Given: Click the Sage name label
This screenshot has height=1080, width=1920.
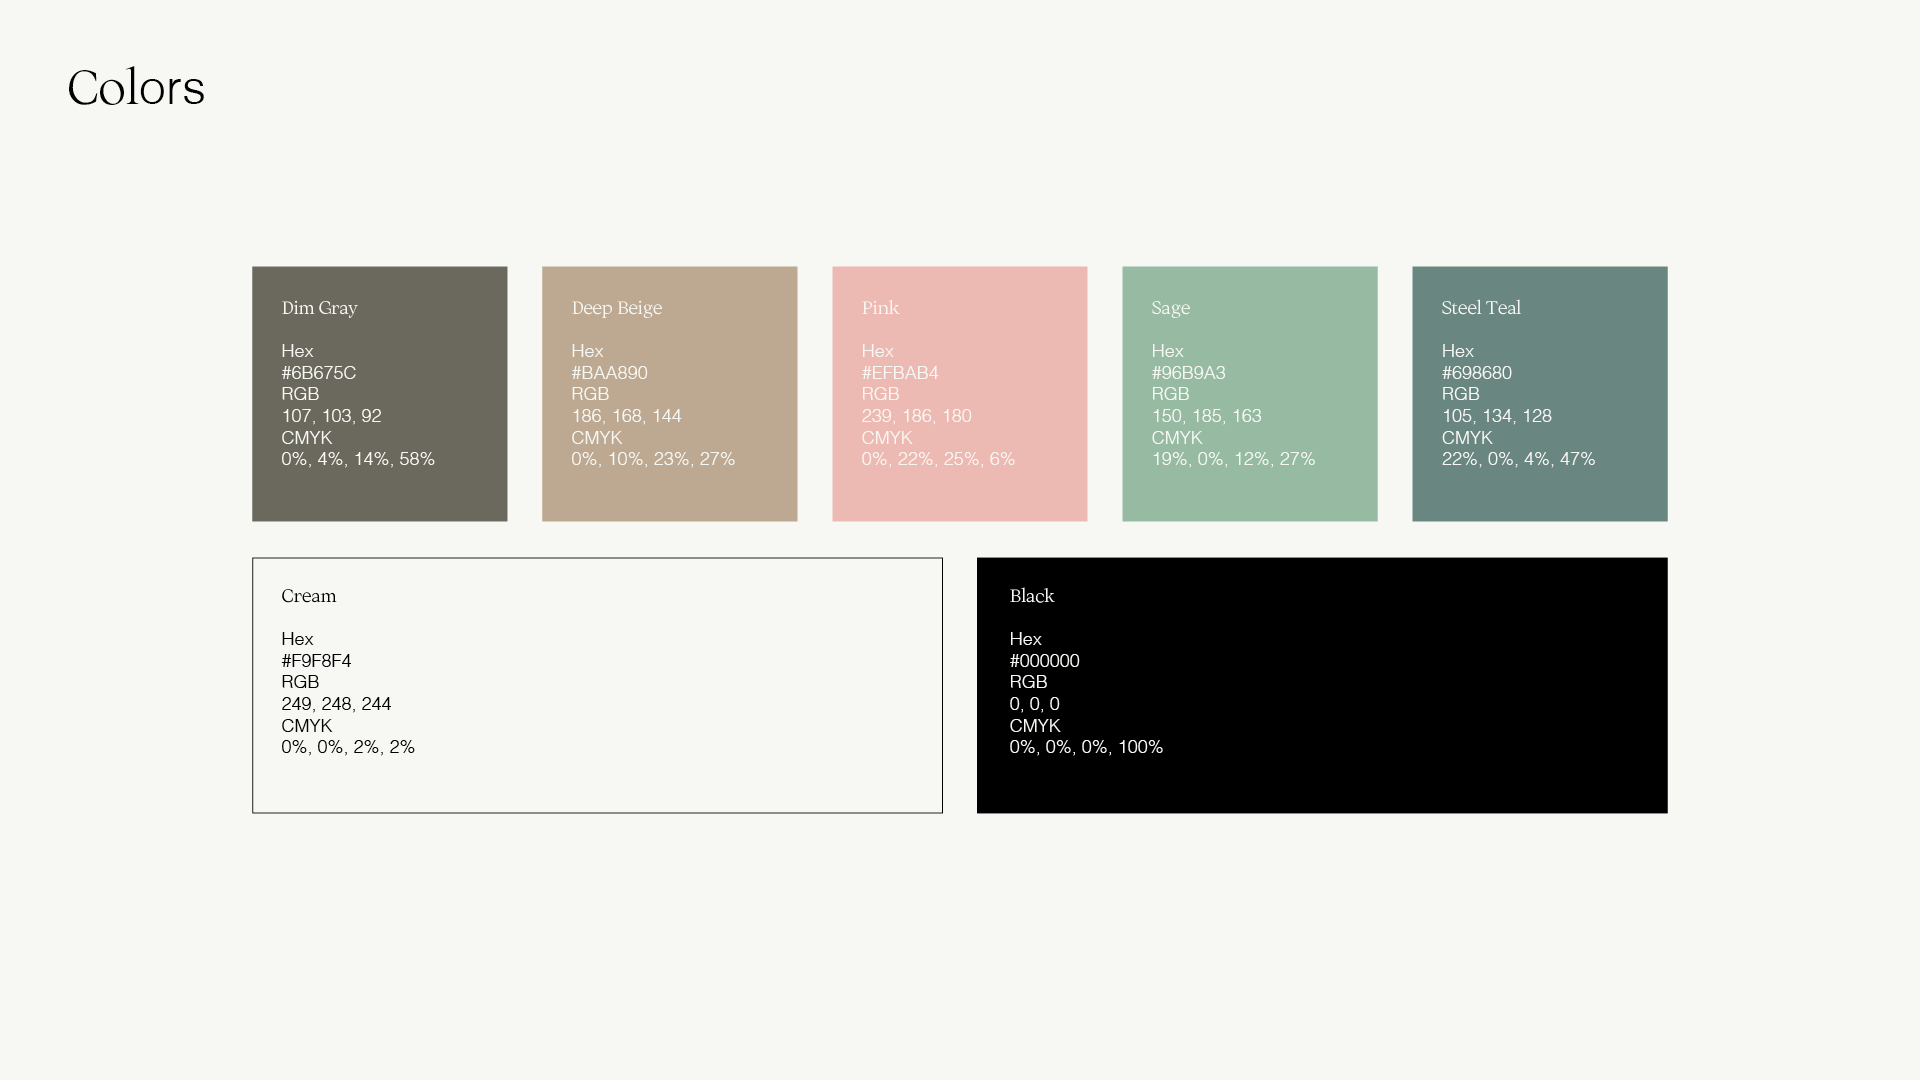Looking at the screenshot, I should click(1170, 308).
